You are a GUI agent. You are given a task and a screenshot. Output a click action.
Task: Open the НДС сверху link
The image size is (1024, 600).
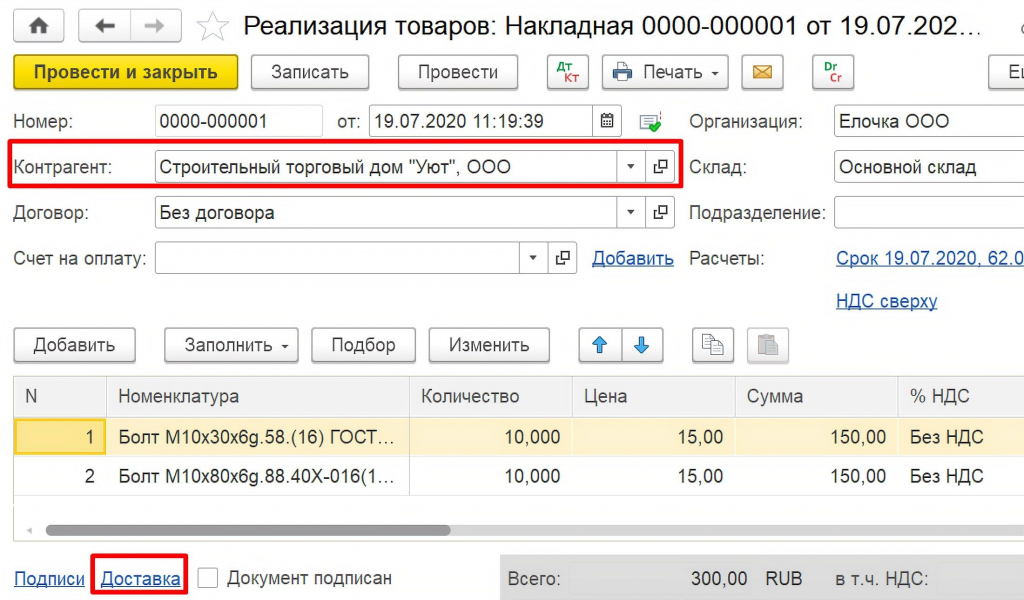click(x=886, y=301)
